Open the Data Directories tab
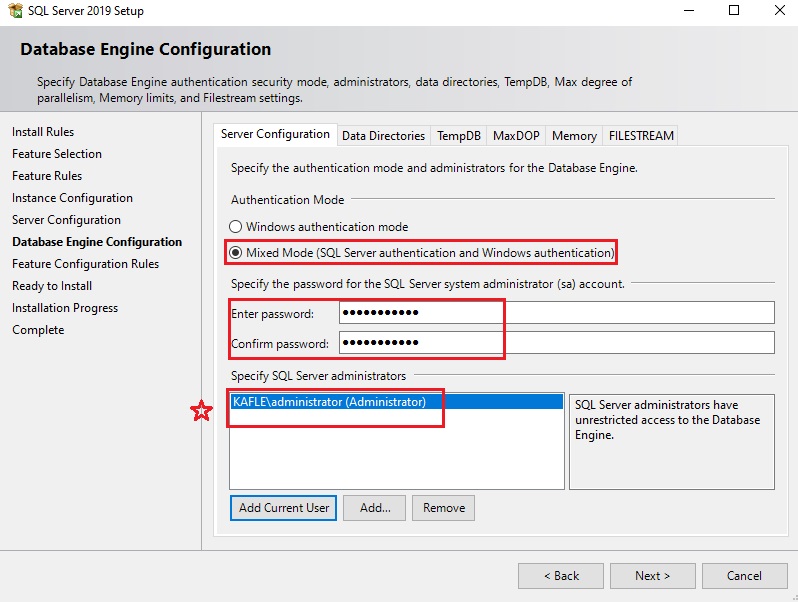This screenshot has width=798, height=602. [383, 136]
